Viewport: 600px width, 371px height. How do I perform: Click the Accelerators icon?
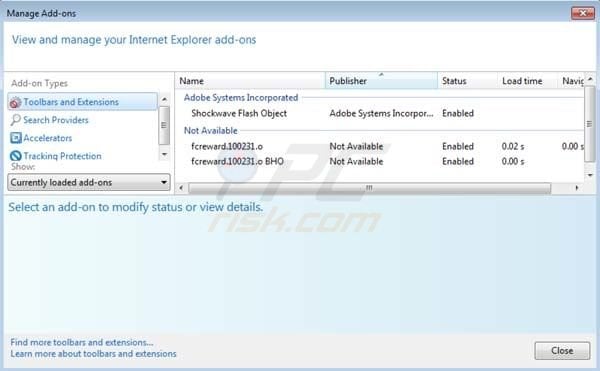[16, 138]
